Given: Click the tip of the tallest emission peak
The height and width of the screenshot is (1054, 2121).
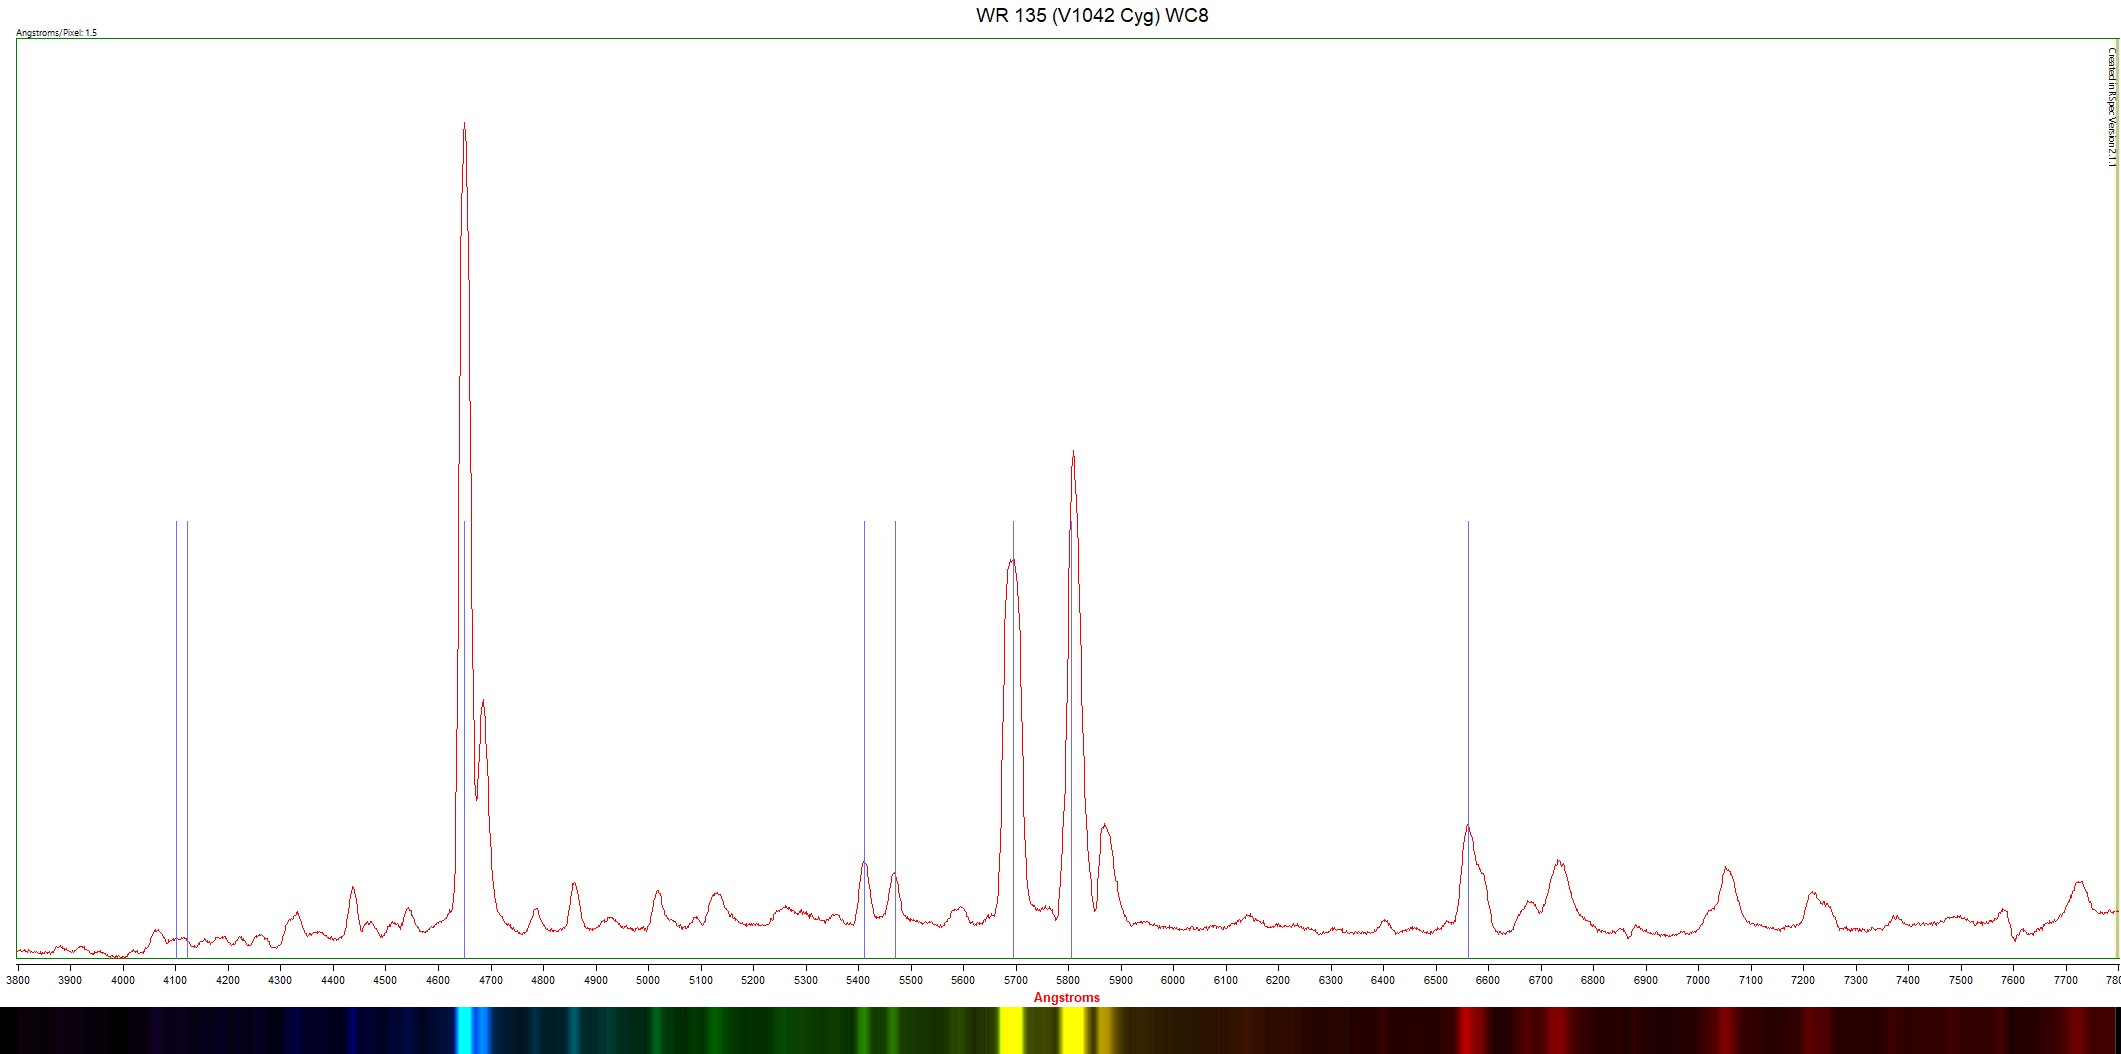Looking at the screenshot, I should pos(464,125).
